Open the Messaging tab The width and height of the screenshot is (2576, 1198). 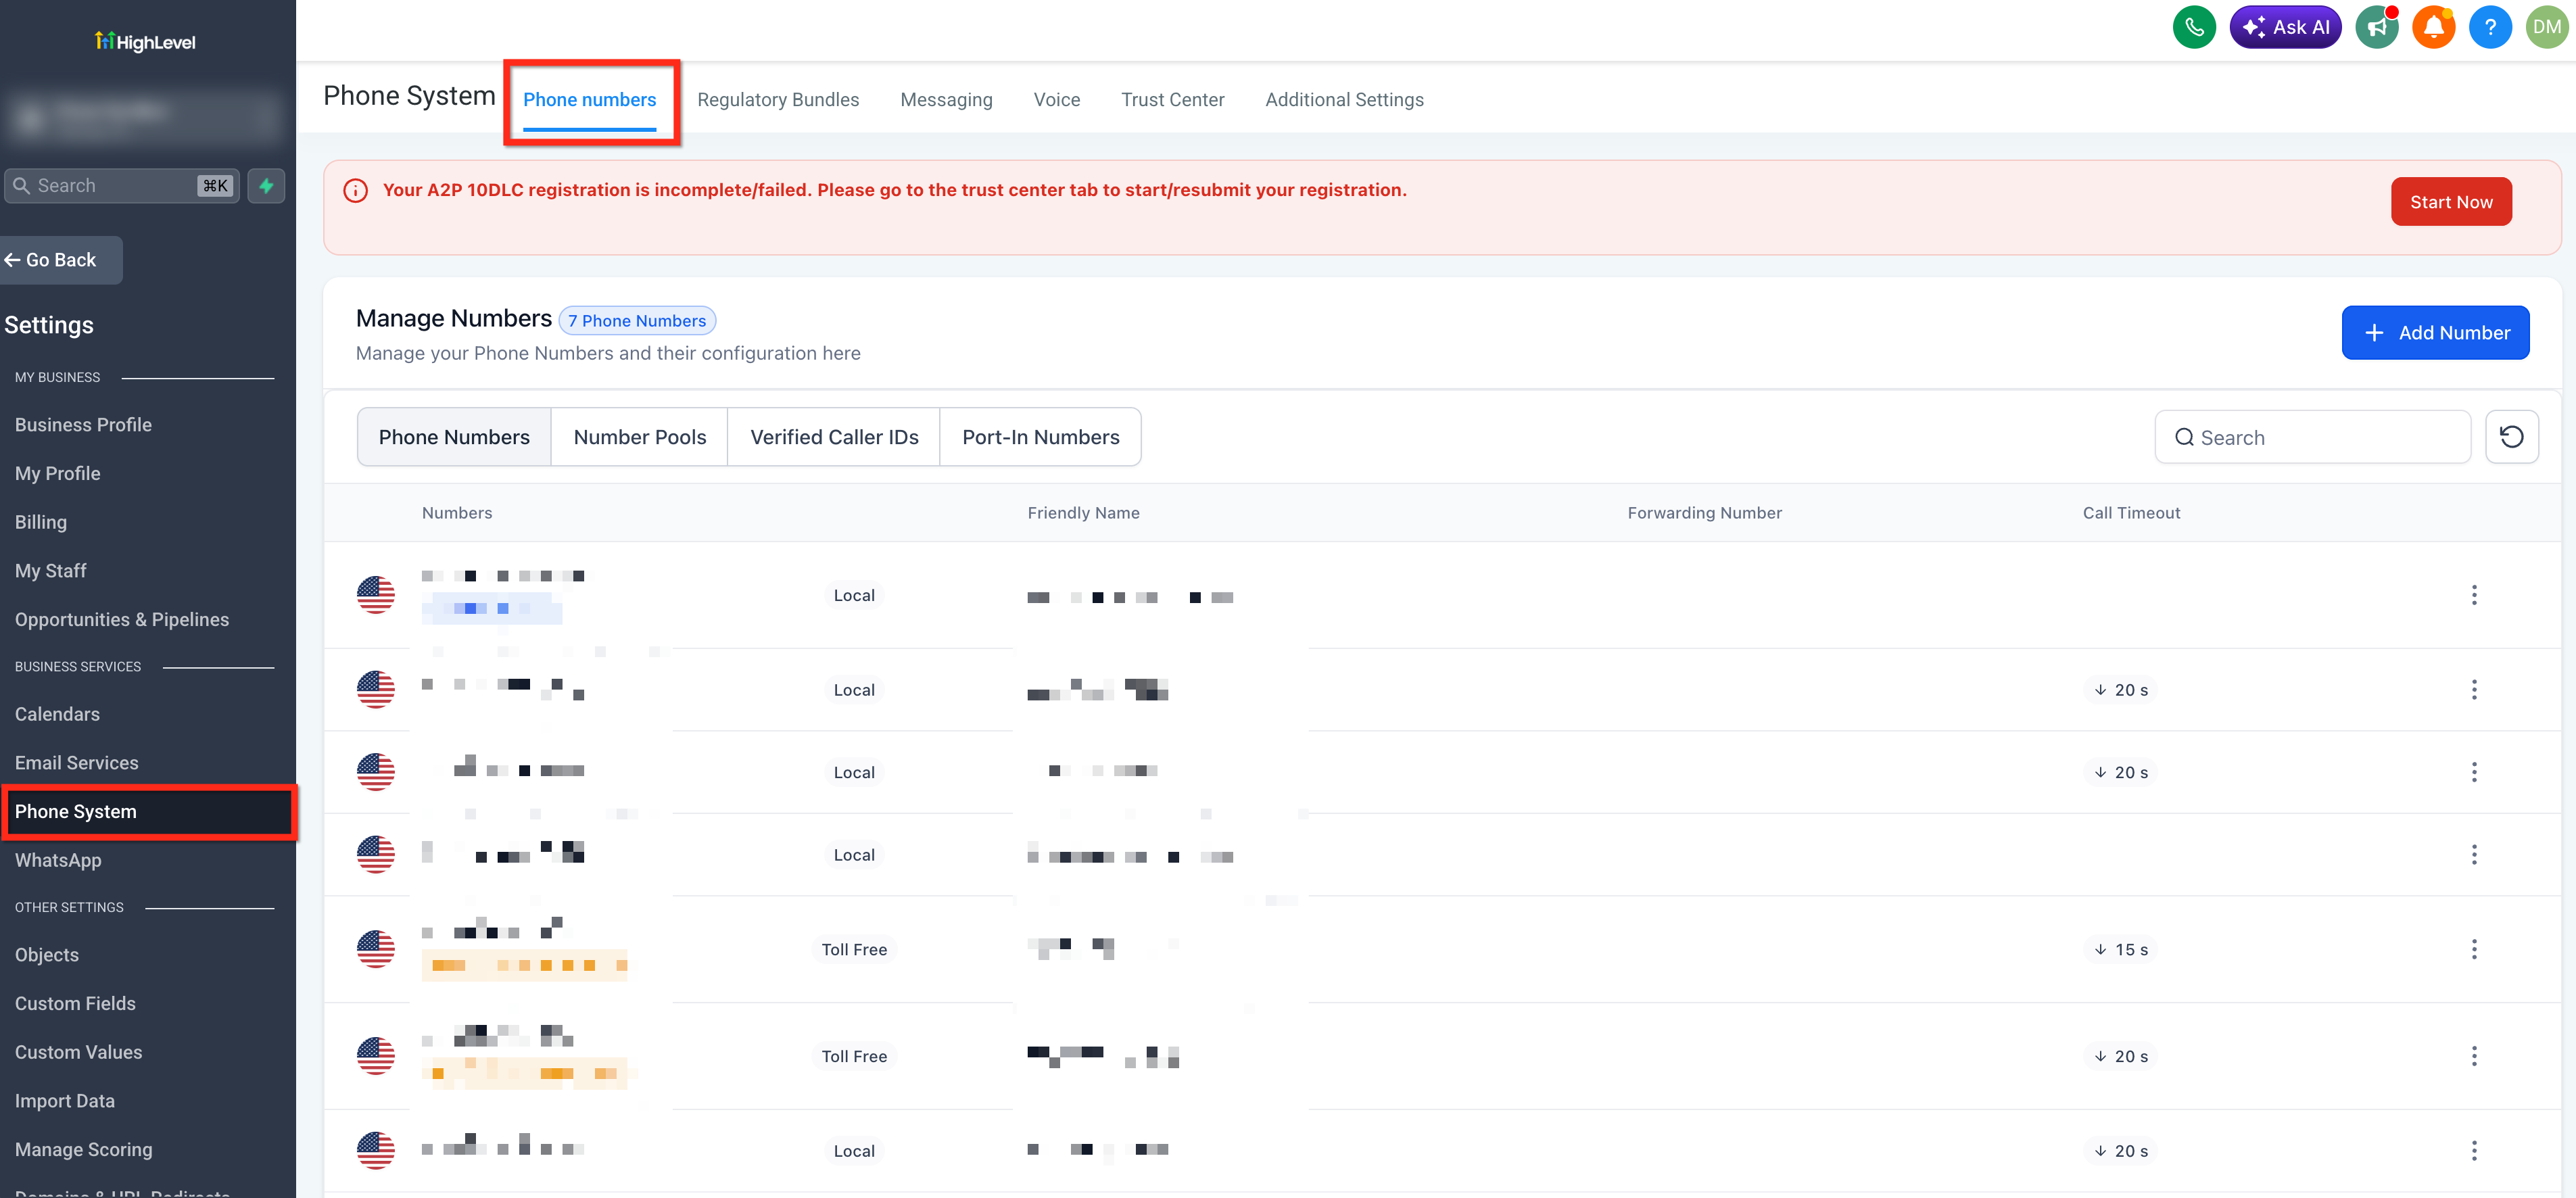[x=946, y=100]
